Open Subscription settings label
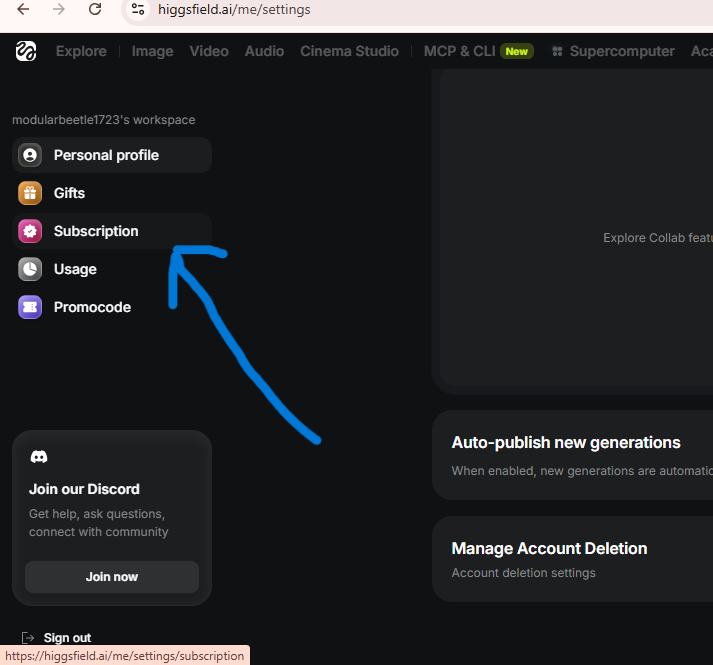 [x=96, y=231]
